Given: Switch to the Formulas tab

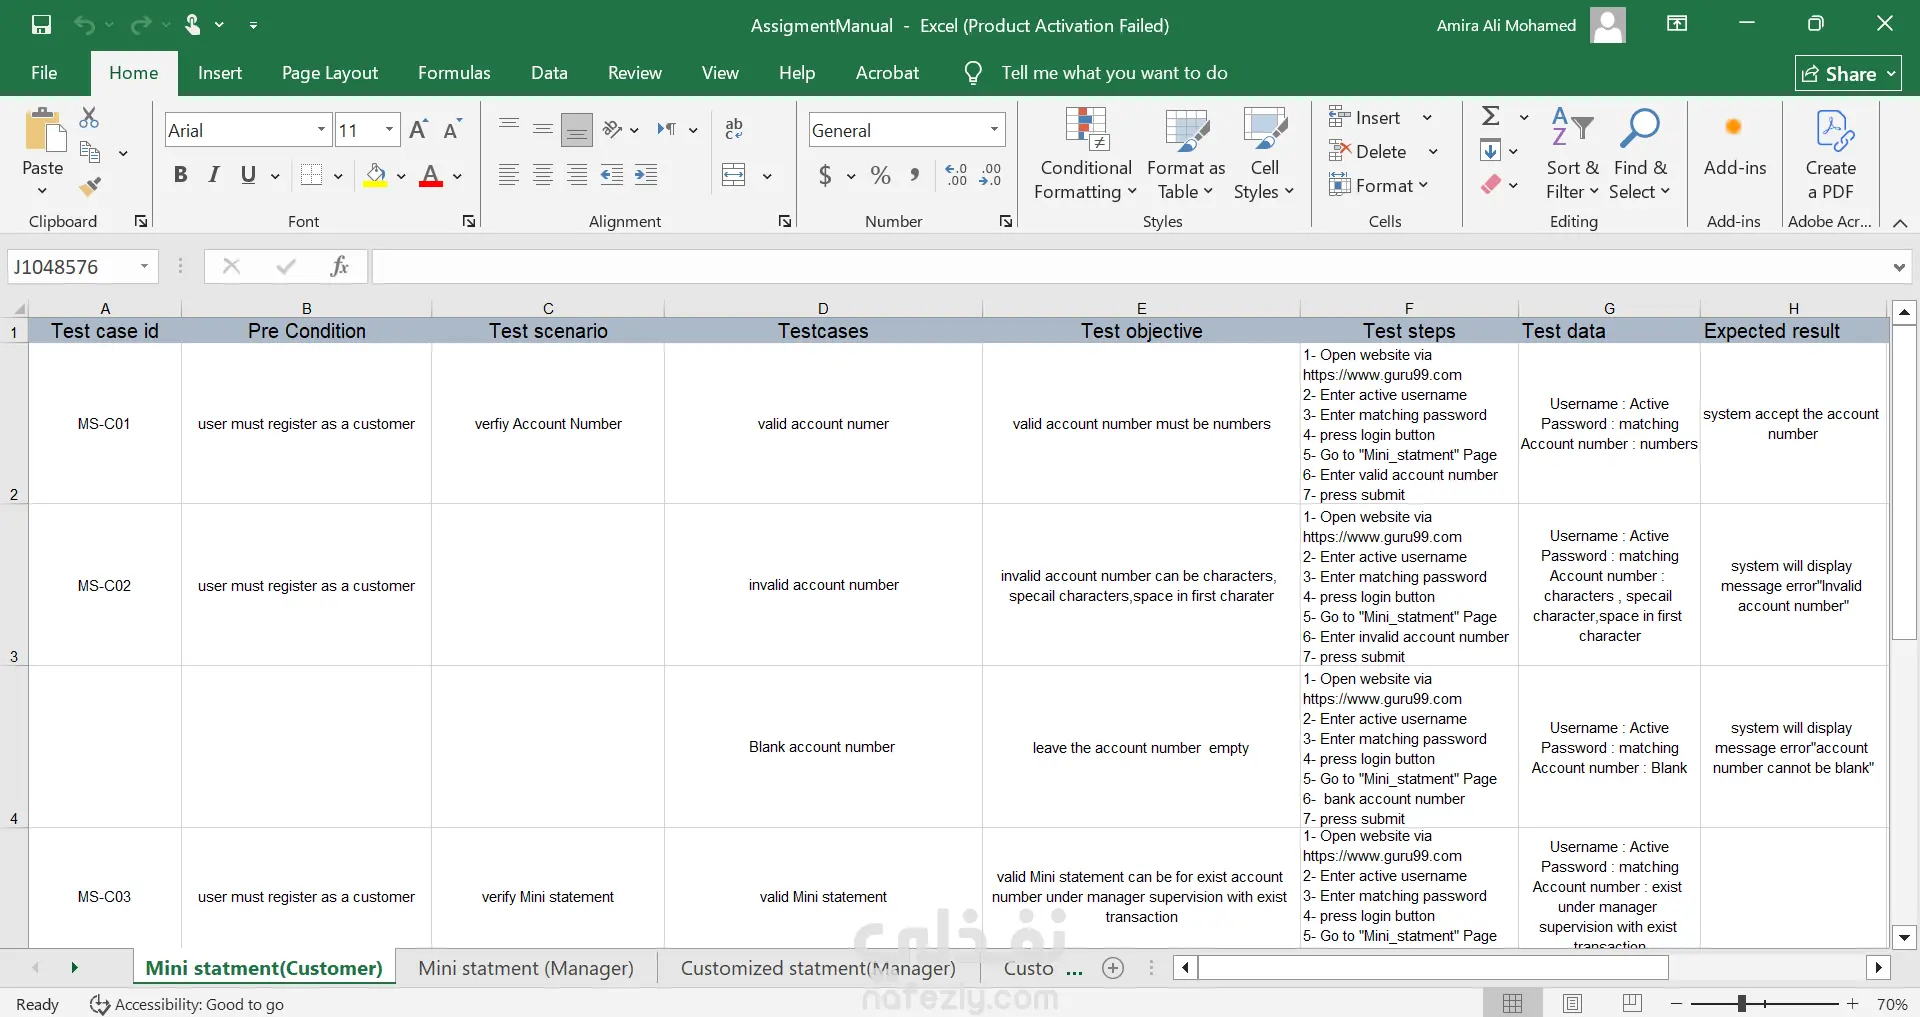Looking at the screenshot, I should click(x=454, y=73).
